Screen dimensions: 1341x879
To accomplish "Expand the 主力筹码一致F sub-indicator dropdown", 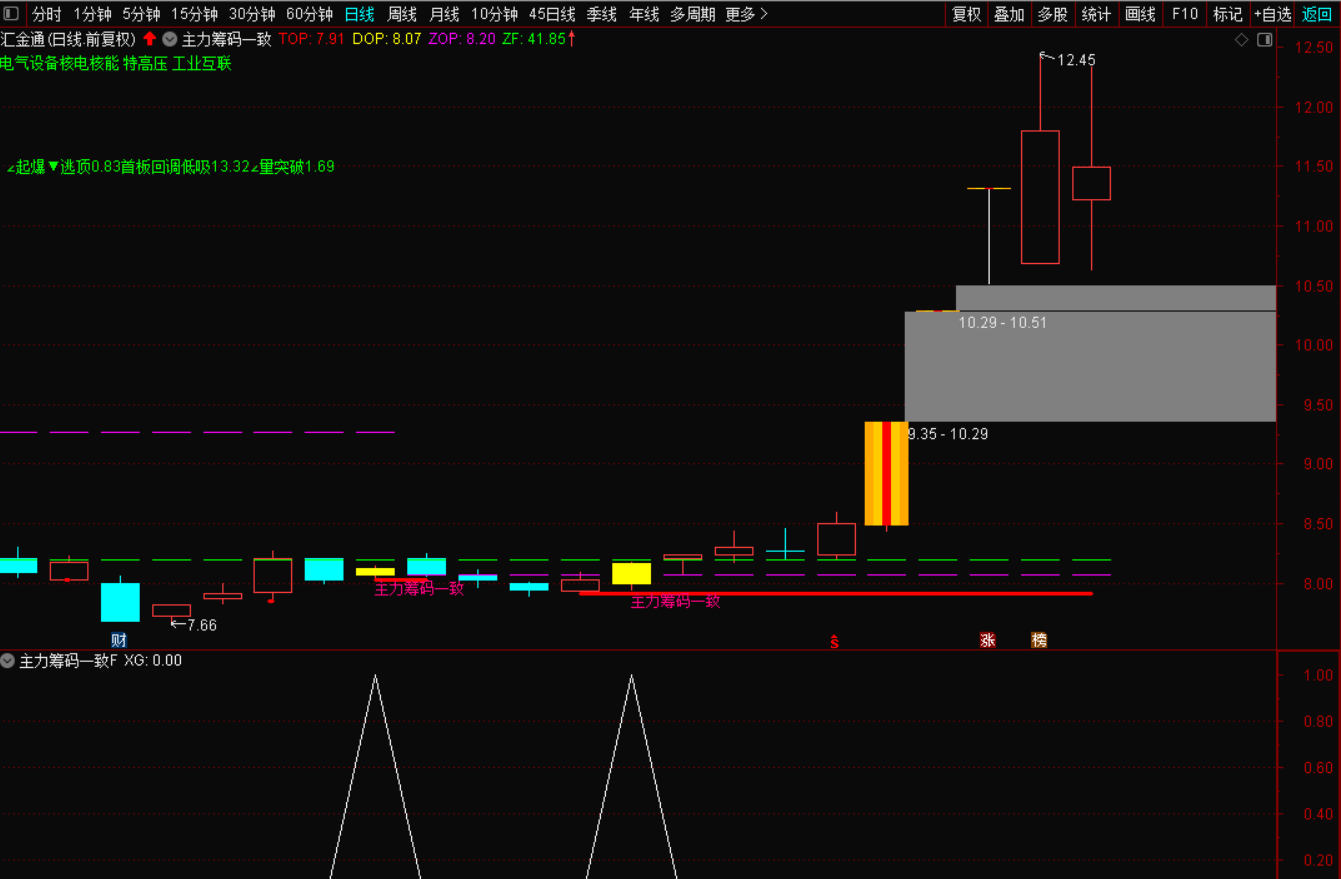I will click(8, 660).
